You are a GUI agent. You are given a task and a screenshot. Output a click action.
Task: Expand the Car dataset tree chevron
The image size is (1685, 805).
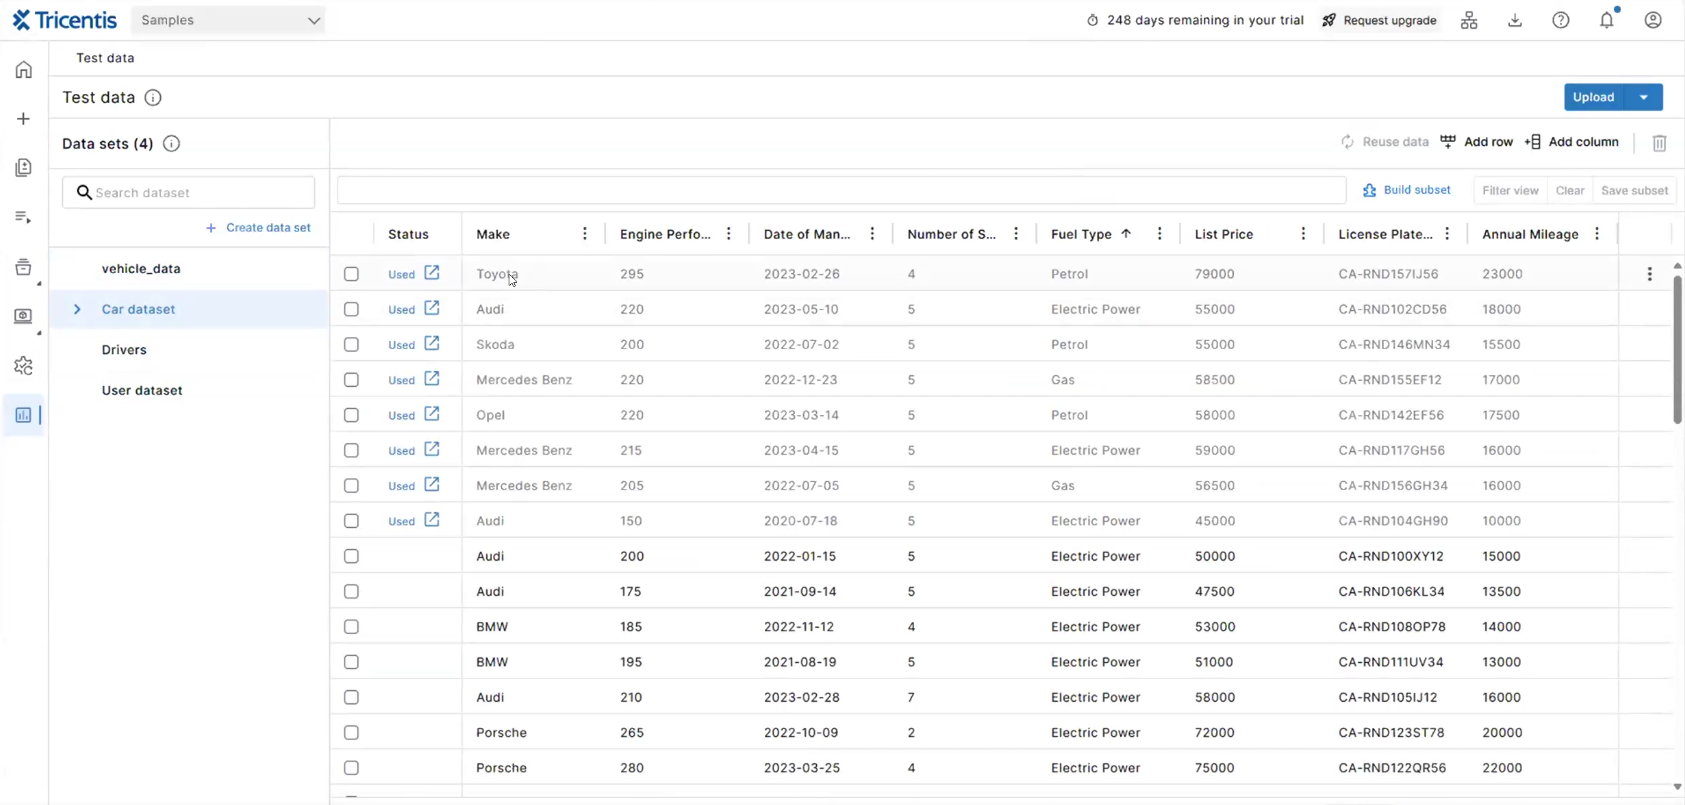point(77,310)
